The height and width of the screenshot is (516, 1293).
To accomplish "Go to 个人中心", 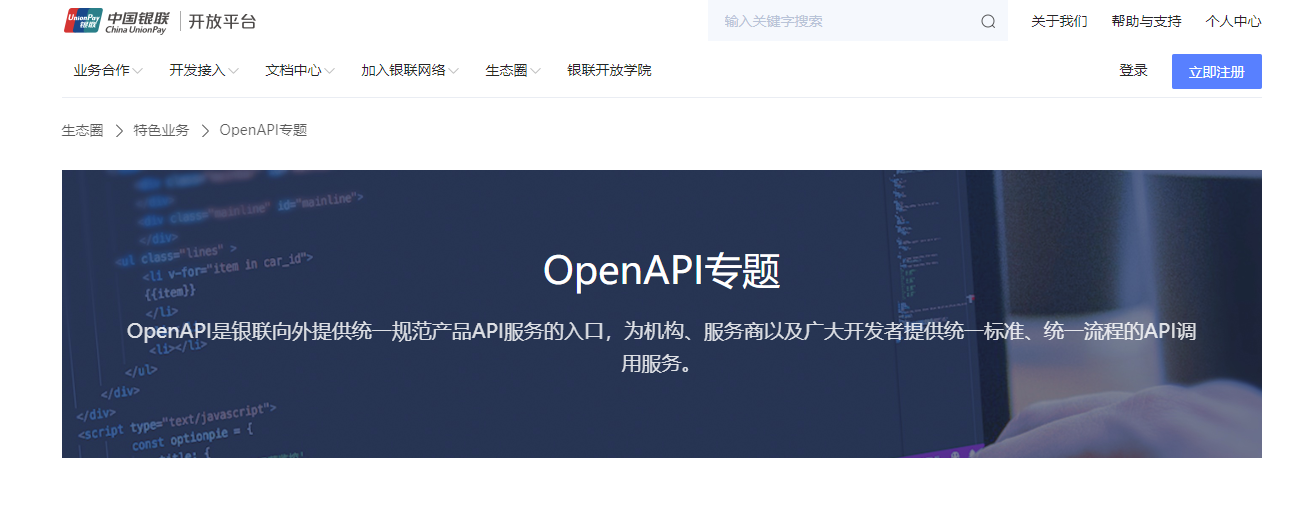I will pyautogui.click(x=1233, y=21).
